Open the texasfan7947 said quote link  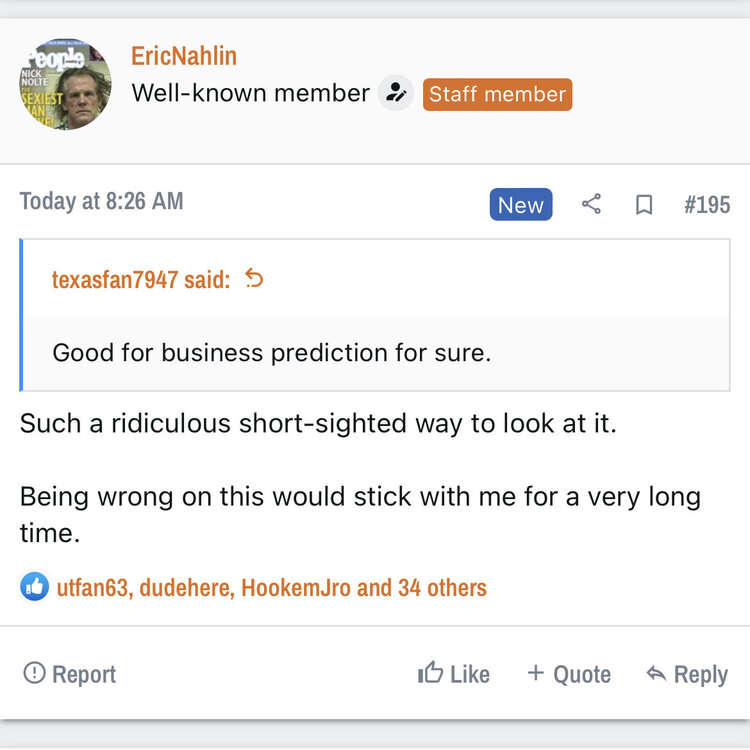pos(140,280)
